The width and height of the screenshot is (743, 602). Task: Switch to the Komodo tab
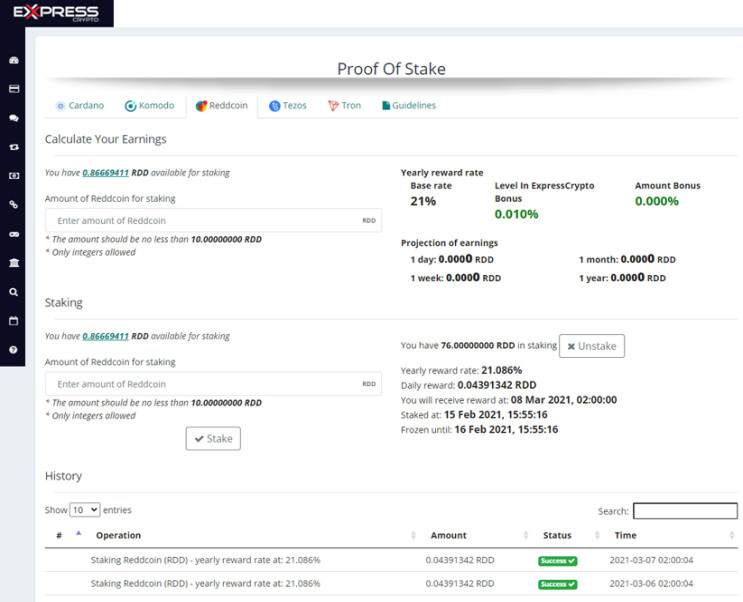[149, 106]
